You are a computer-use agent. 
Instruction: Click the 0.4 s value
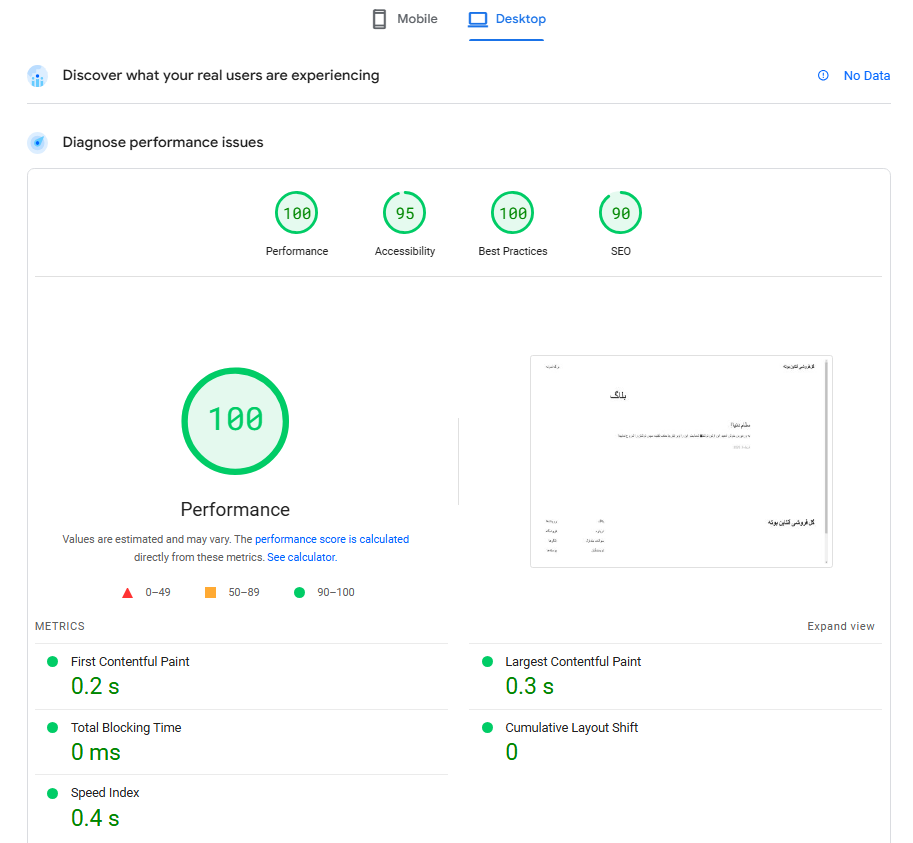(95, 818)
